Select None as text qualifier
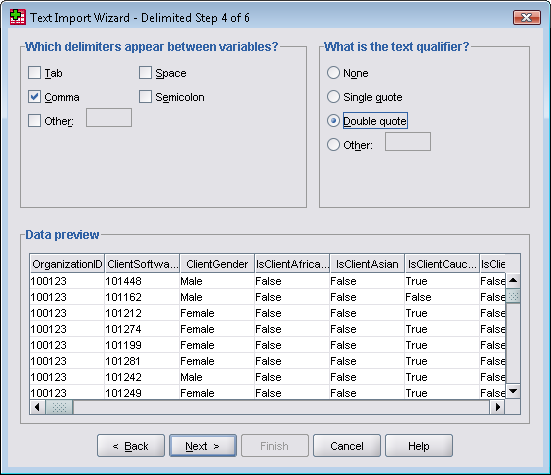 (x=333, y=73)
